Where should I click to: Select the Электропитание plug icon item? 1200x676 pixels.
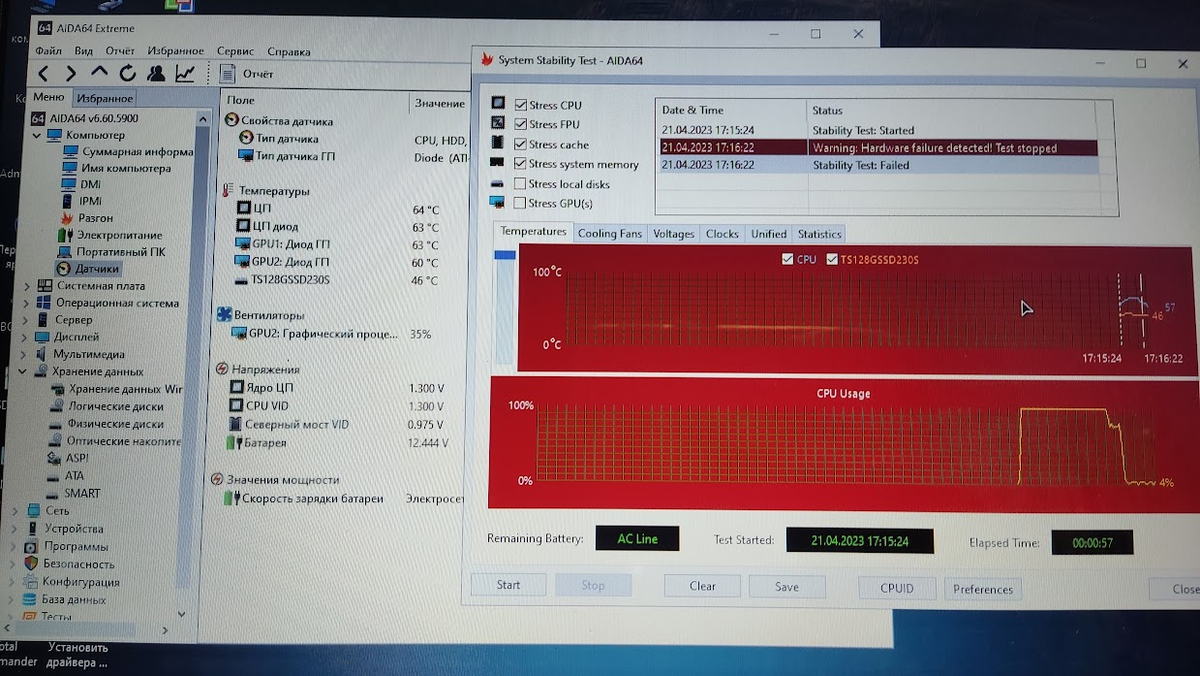click(x=66, y=235)
